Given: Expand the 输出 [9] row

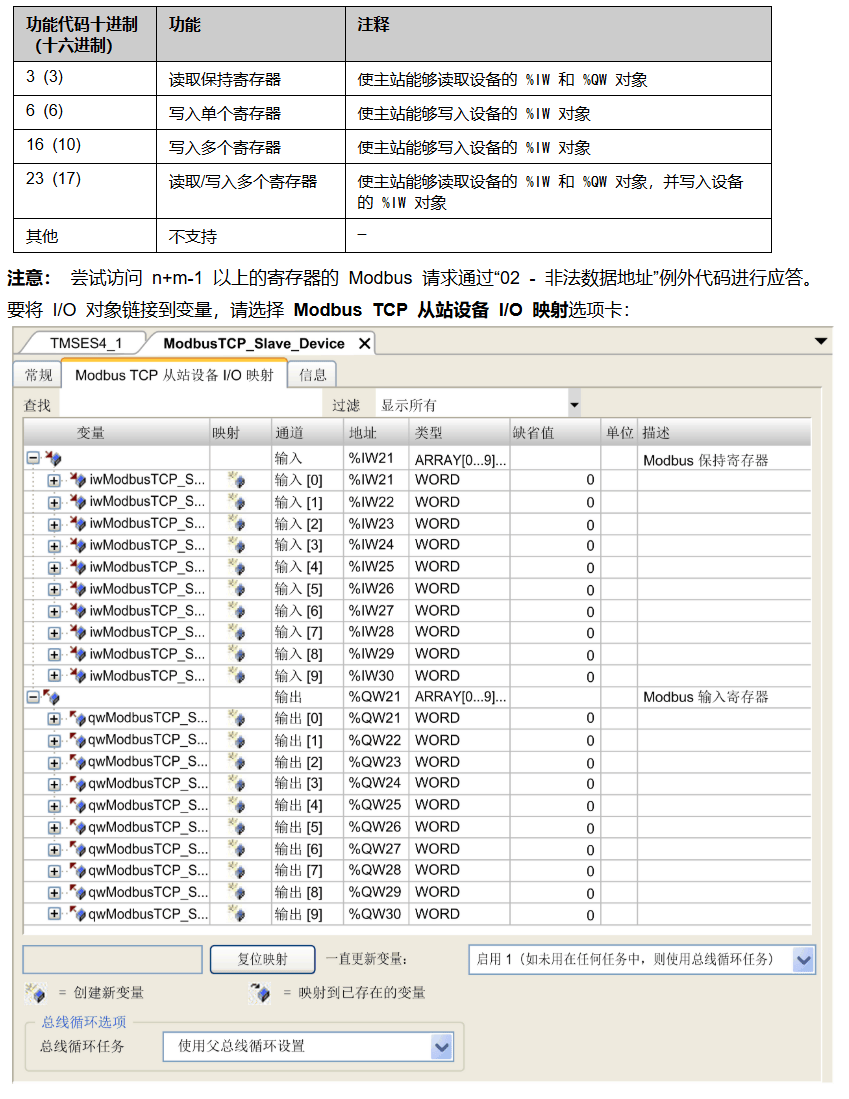Looking at the screenshot, I should point(54,914).
